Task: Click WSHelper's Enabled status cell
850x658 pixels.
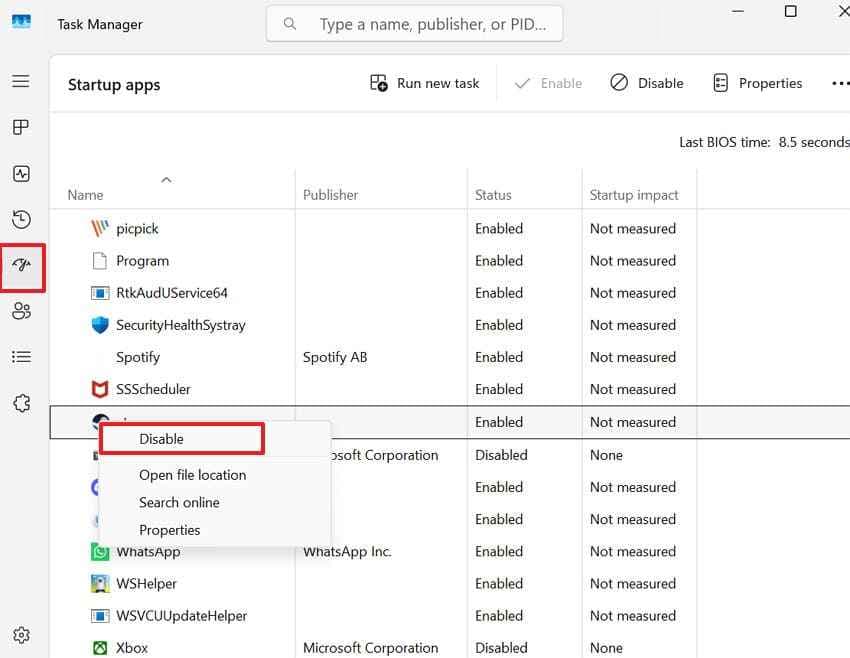Action: [x=499, y=584]
